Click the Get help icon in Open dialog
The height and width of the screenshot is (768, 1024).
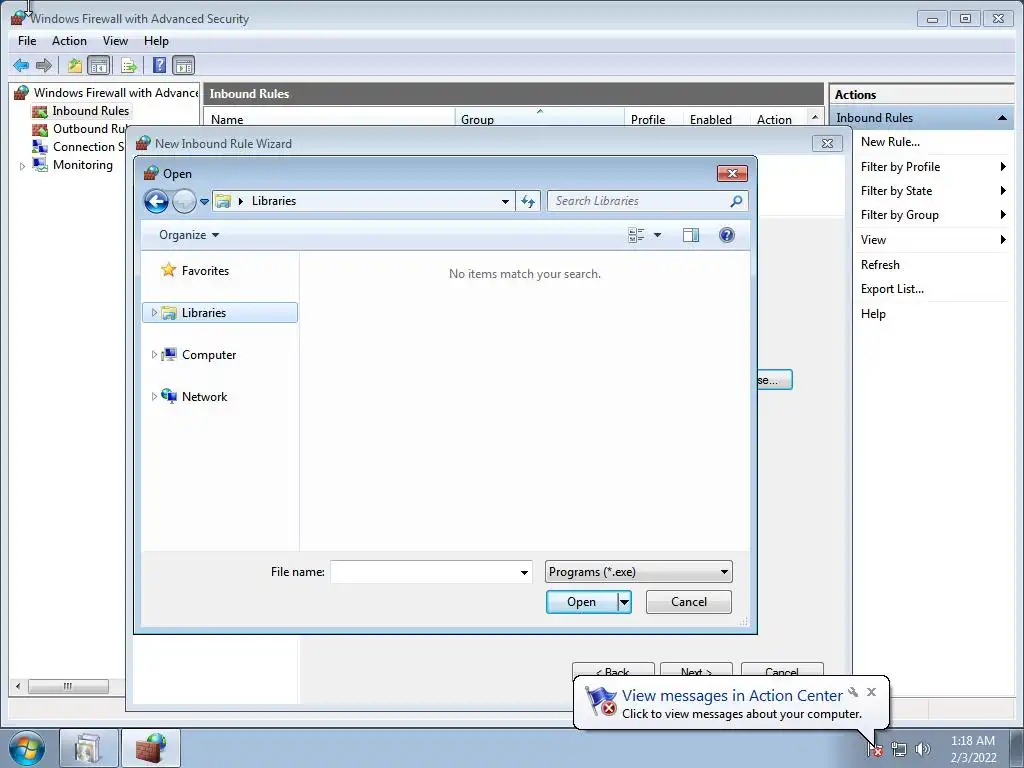[726, 235]
